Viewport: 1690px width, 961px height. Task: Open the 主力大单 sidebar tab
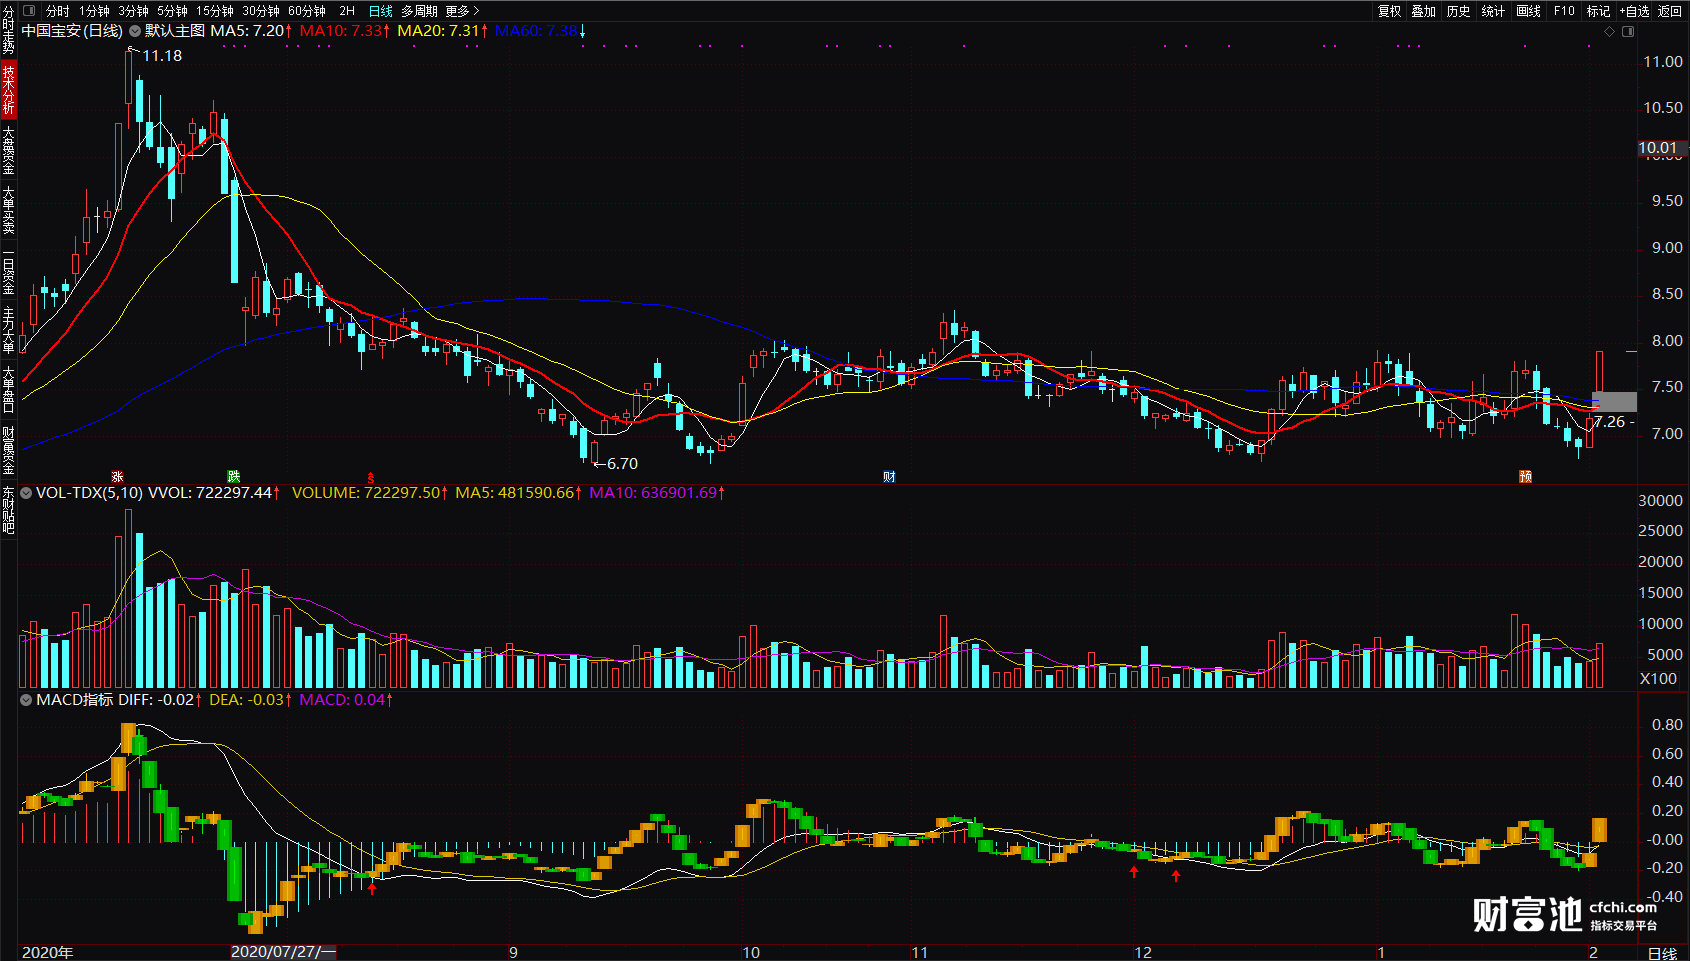8,329
